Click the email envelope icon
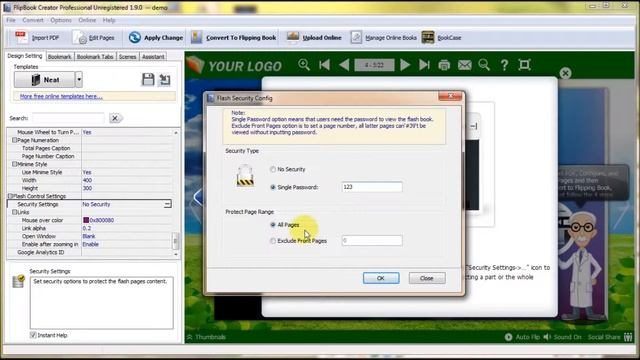 point(464,64)
